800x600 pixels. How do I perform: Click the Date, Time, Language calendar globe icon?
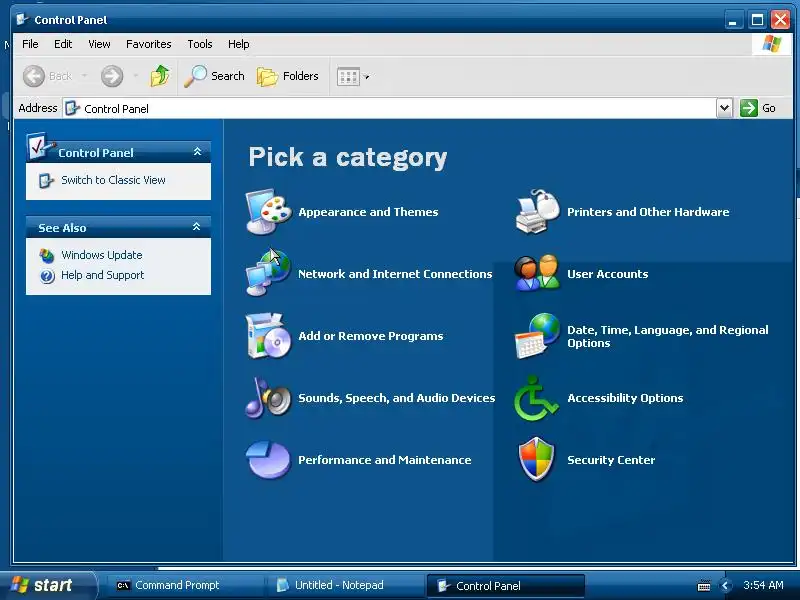tap(537, 336)
